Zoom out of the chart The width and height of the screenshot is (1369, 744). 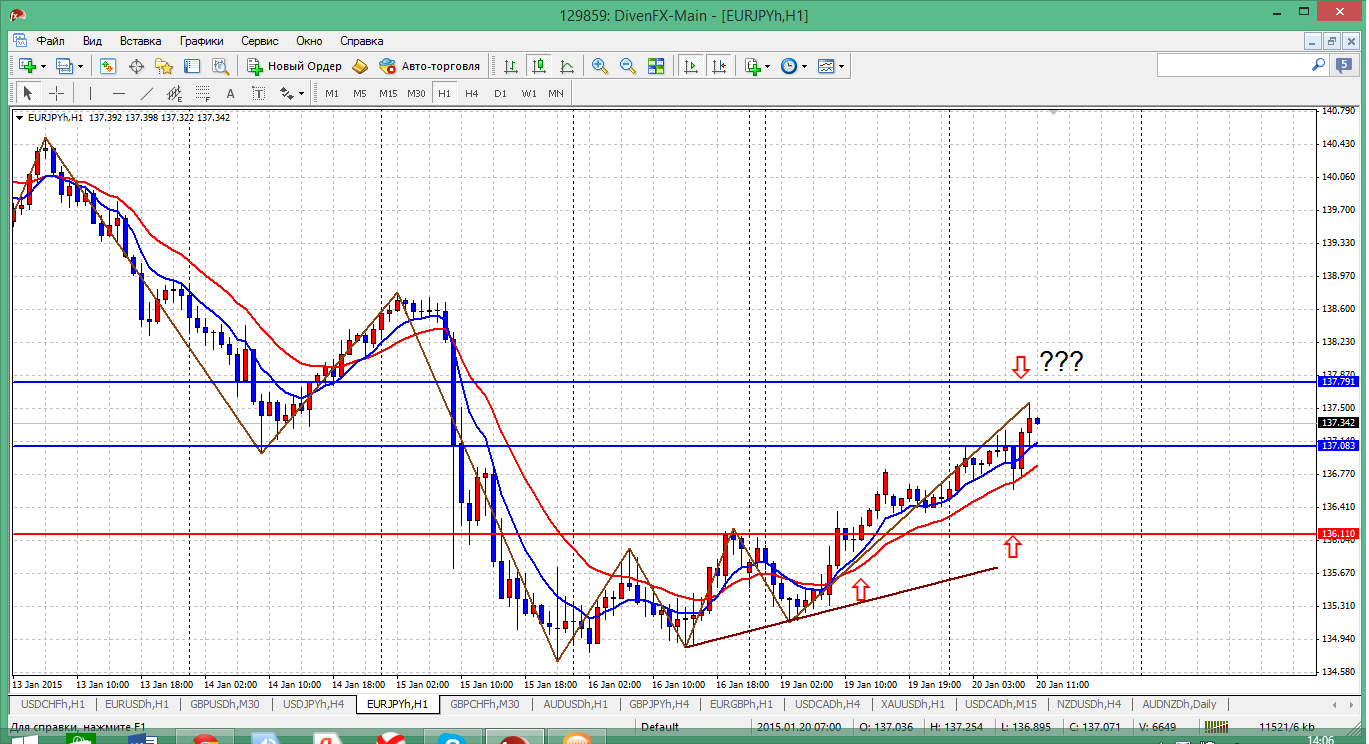[x=628, y=66]
